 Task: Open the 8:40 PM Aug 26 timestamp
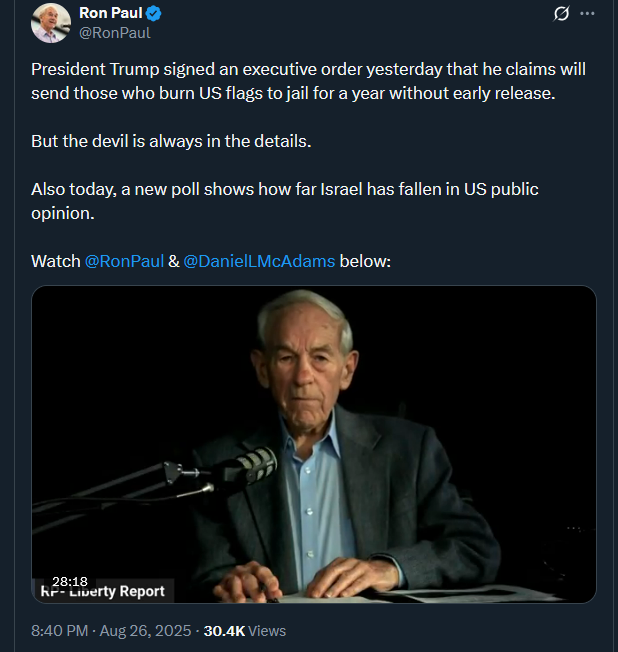point(112,631)
